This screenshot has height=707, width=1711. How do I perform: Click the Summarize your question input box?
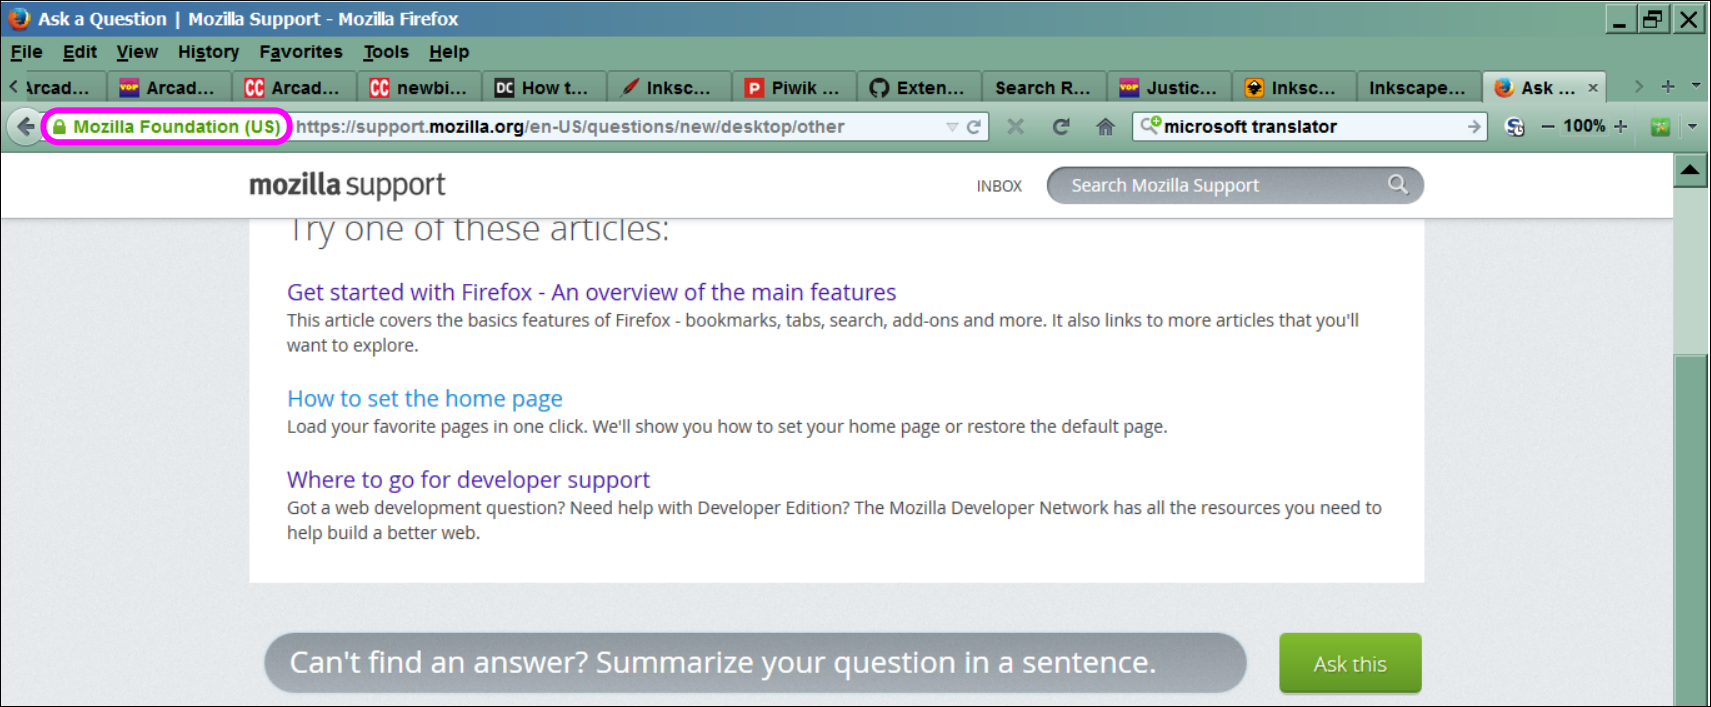click(755, 662)
